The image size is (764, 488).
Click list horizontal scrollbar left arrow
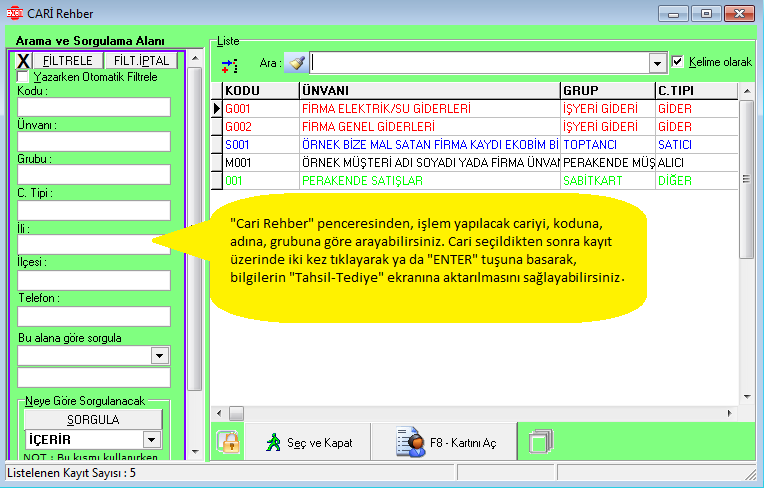click(219, 413)
